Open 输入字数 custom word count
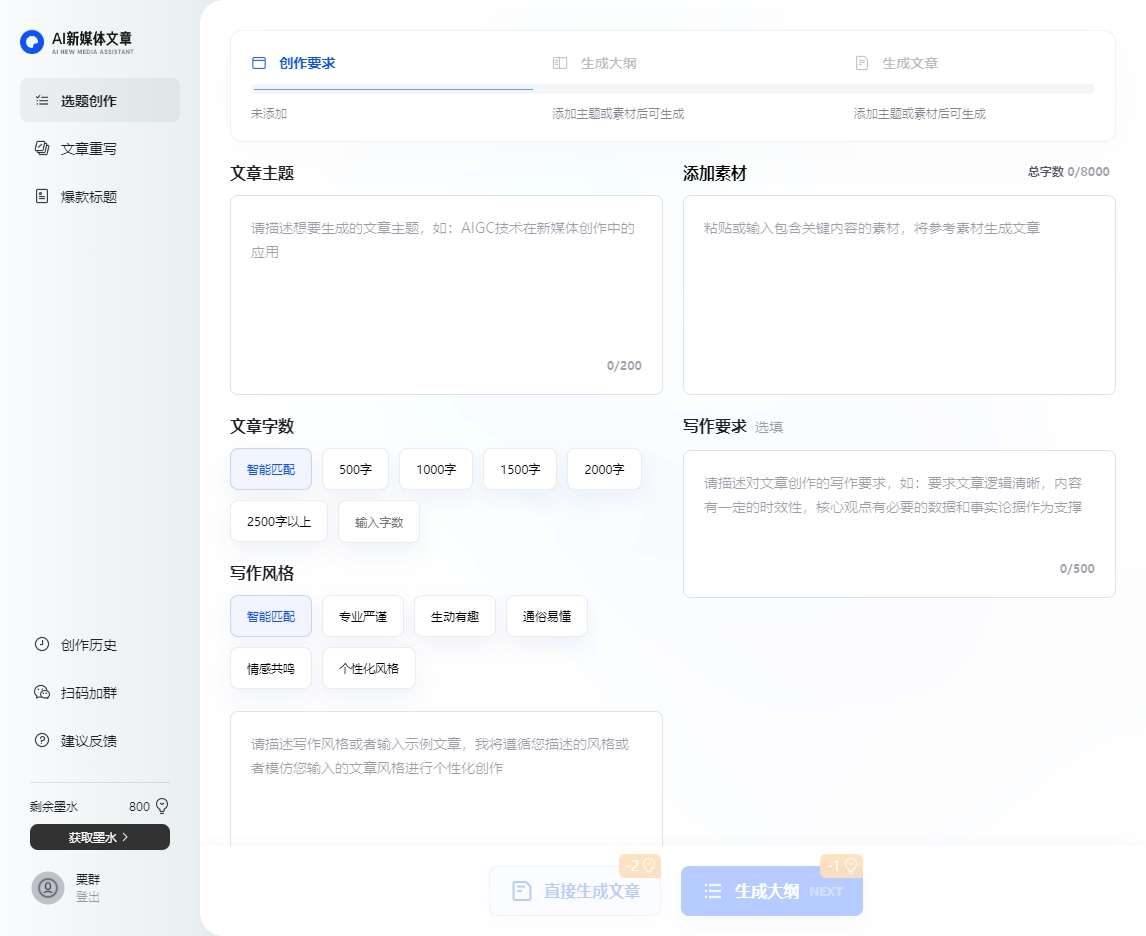Screen dimensions: 1146x936 (x=378, y=521)
